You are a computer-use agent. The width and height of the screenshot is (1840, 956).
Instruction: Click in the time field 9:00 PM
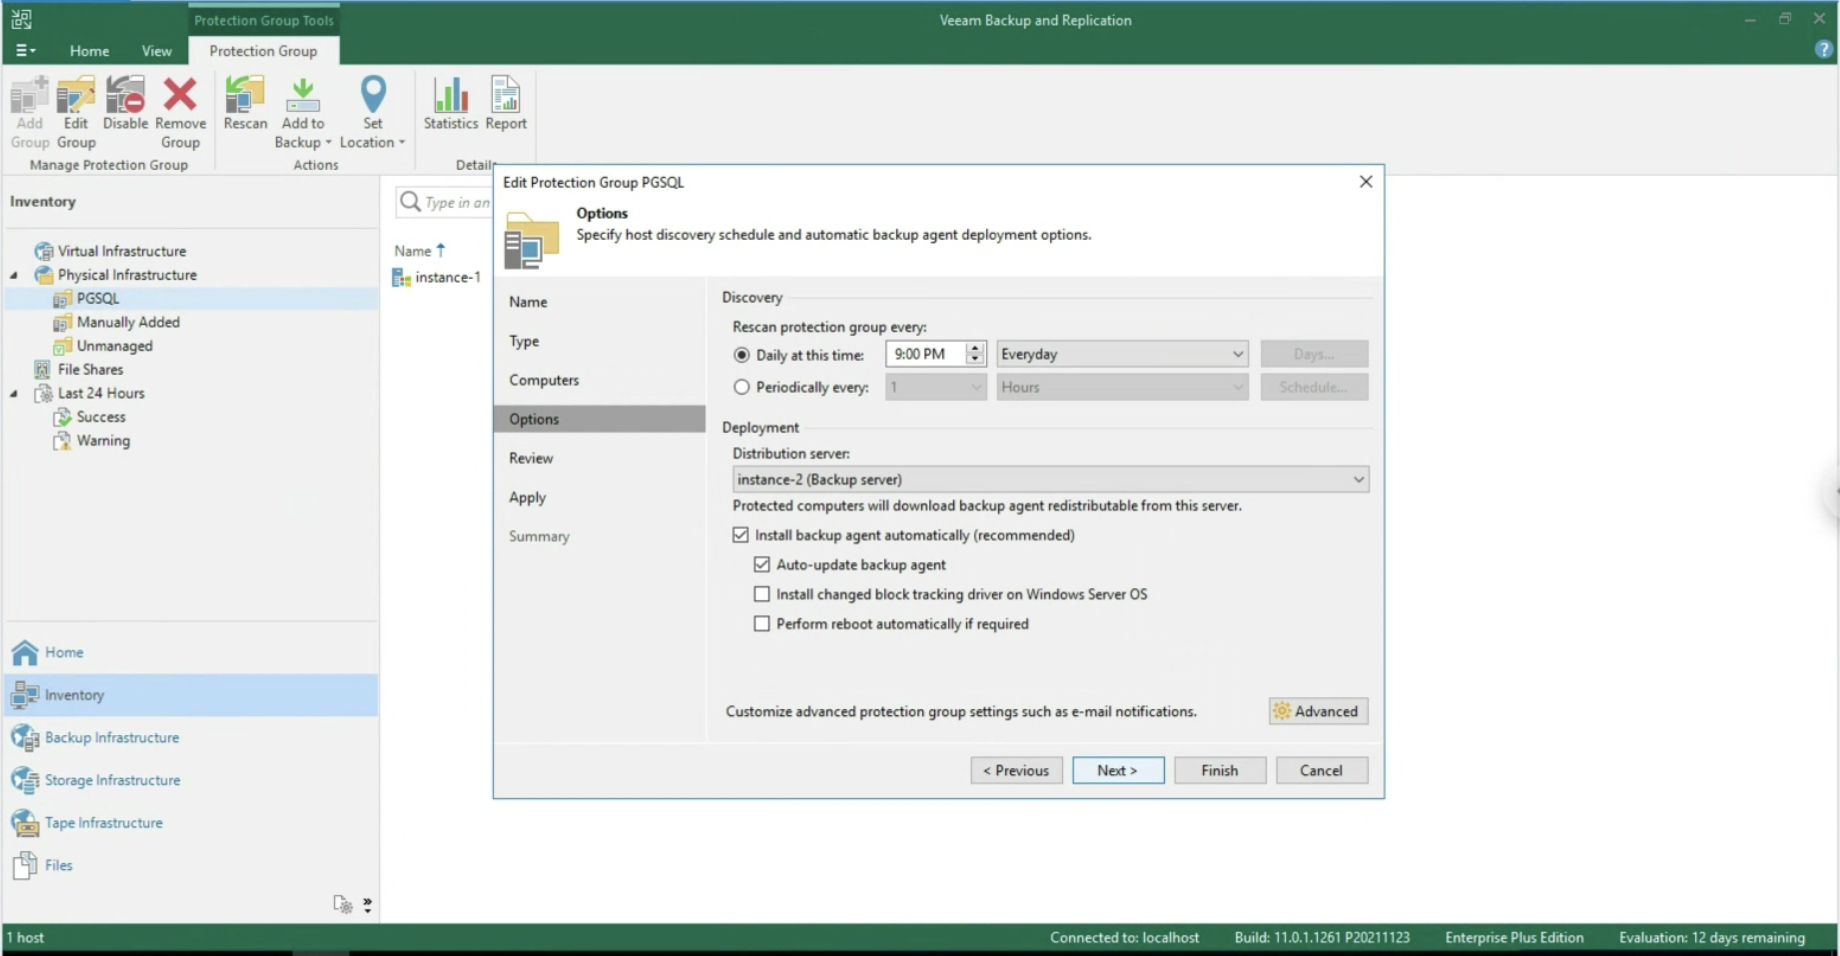926,354
